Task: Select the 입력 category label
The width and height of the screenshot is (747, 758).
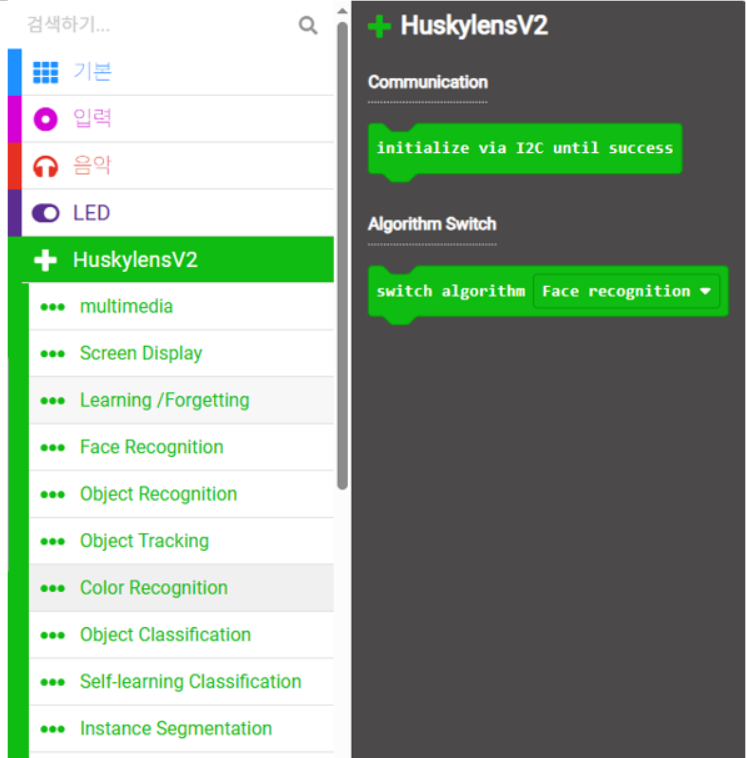Action: [x=92, y=118]
